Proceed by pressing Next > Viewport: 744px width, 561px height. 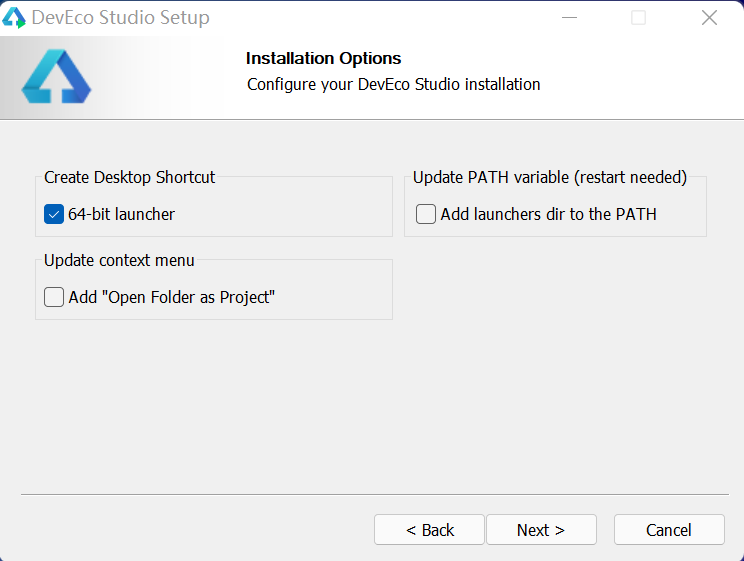click(541, 530)
